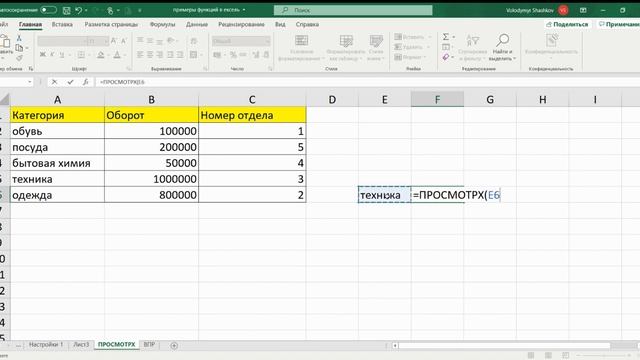Open the file name dropdown in title bar

click(x=244, y=10)
